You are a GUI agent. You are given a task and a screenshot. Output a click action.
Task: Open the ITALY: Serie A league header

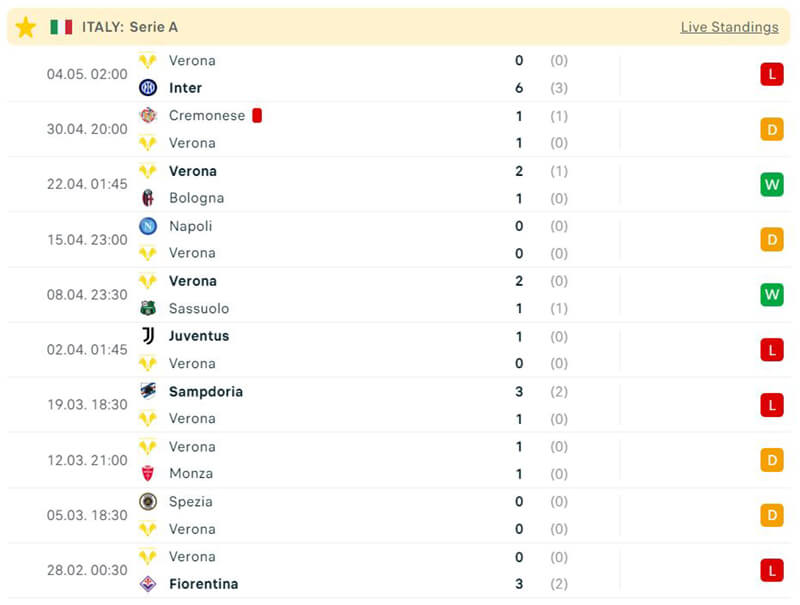130,27
